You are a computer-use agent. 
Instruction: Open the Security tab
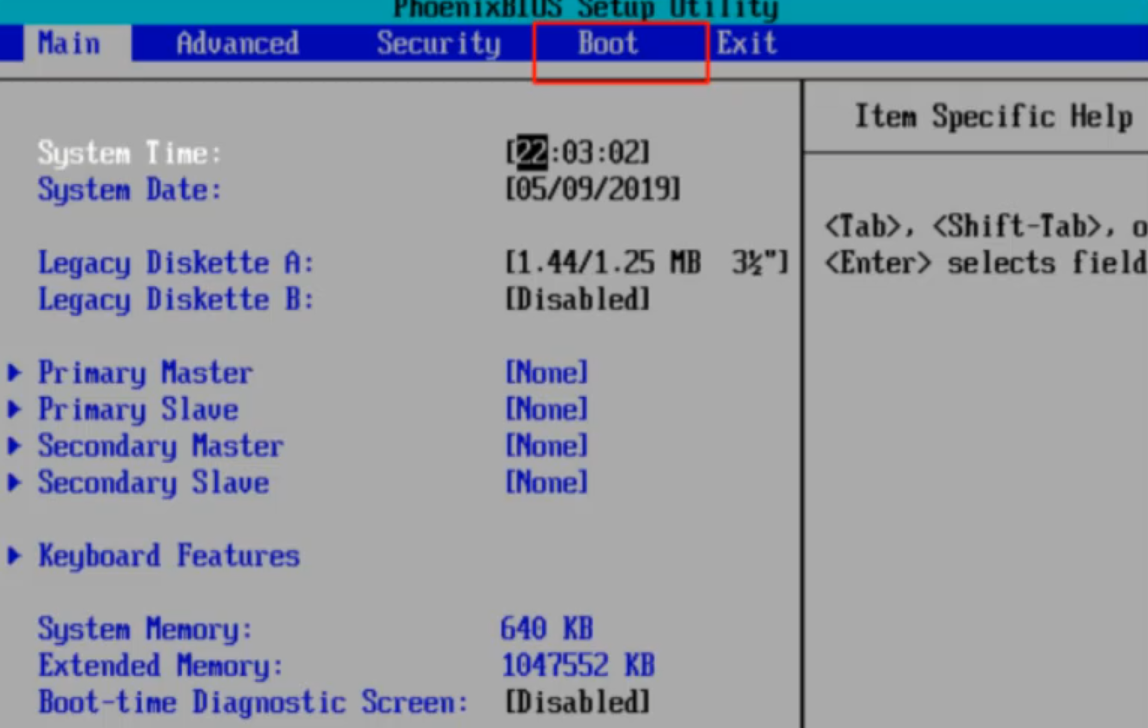point(438,44)
